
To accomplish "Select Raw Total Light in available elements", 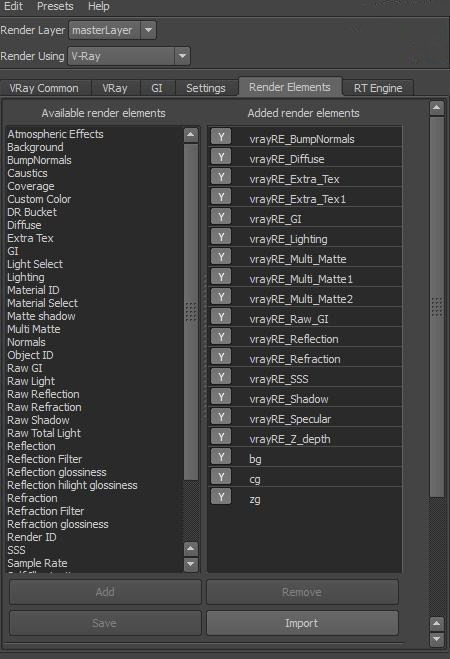I will tap(44, 433).
